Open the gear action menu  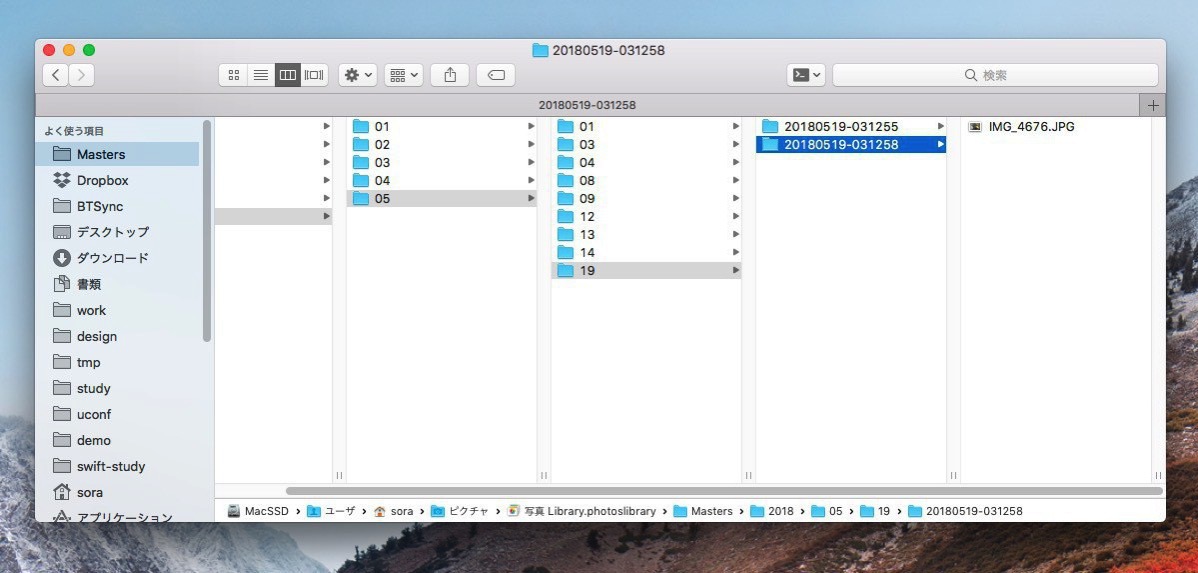[x=358, y=75]
